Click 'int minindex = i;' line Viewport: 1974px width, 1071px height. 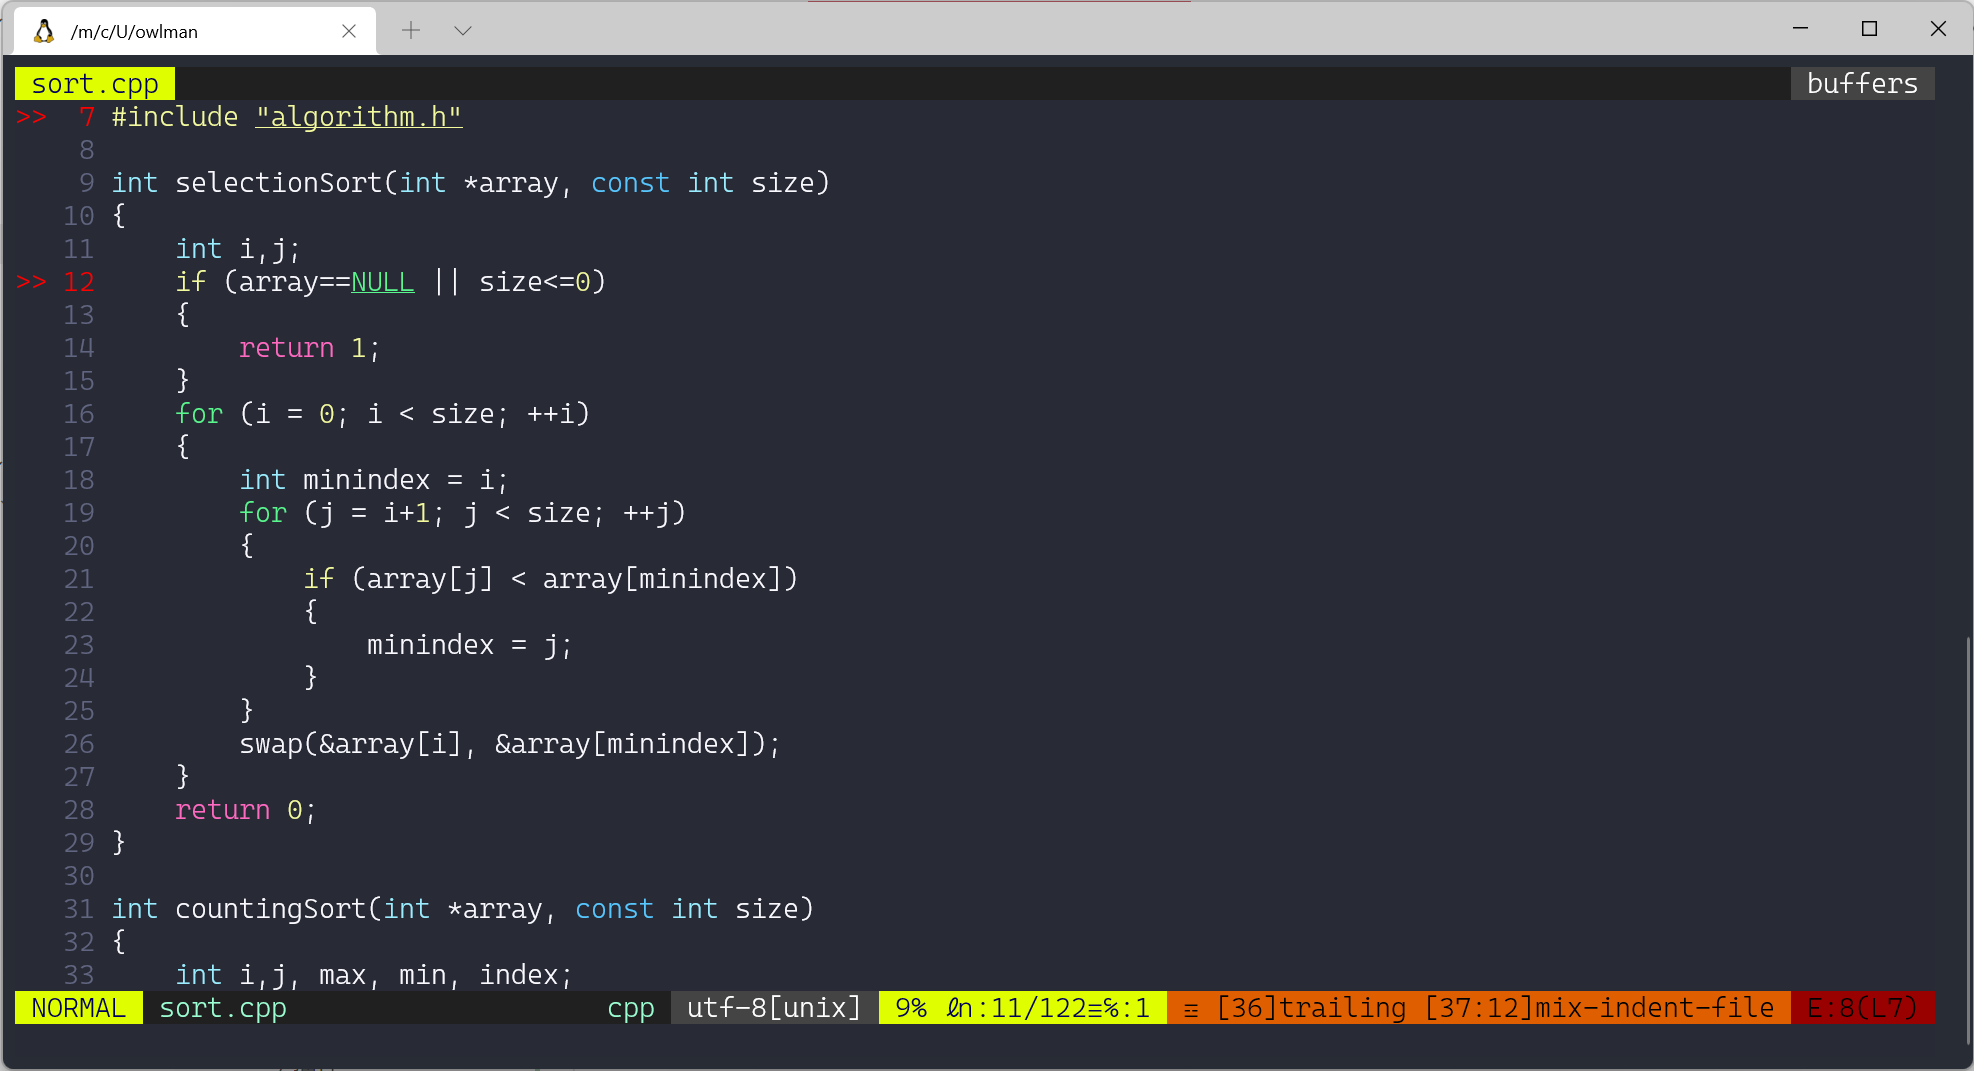374,480
